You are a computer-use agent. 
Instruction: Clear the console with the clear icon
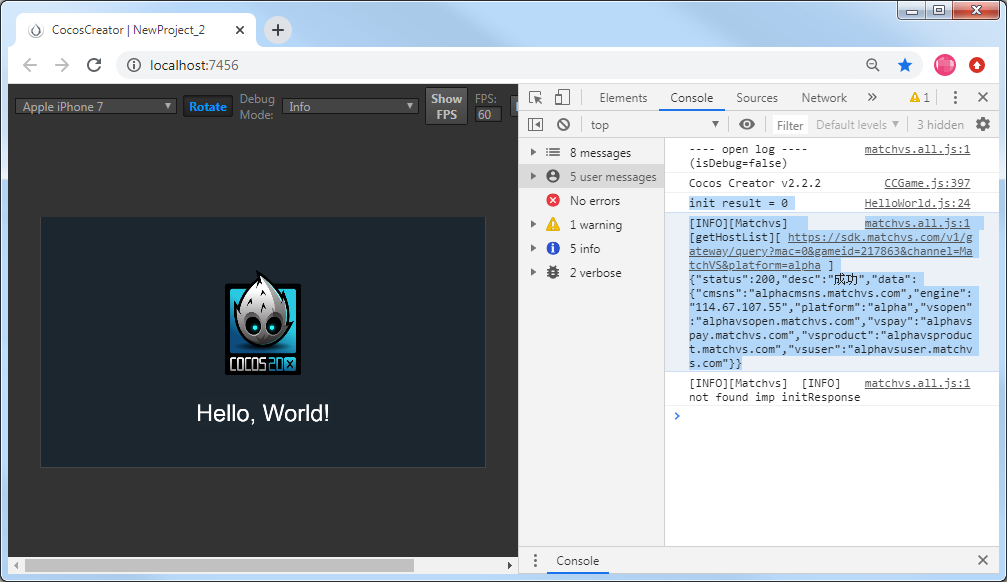point(563,125)
